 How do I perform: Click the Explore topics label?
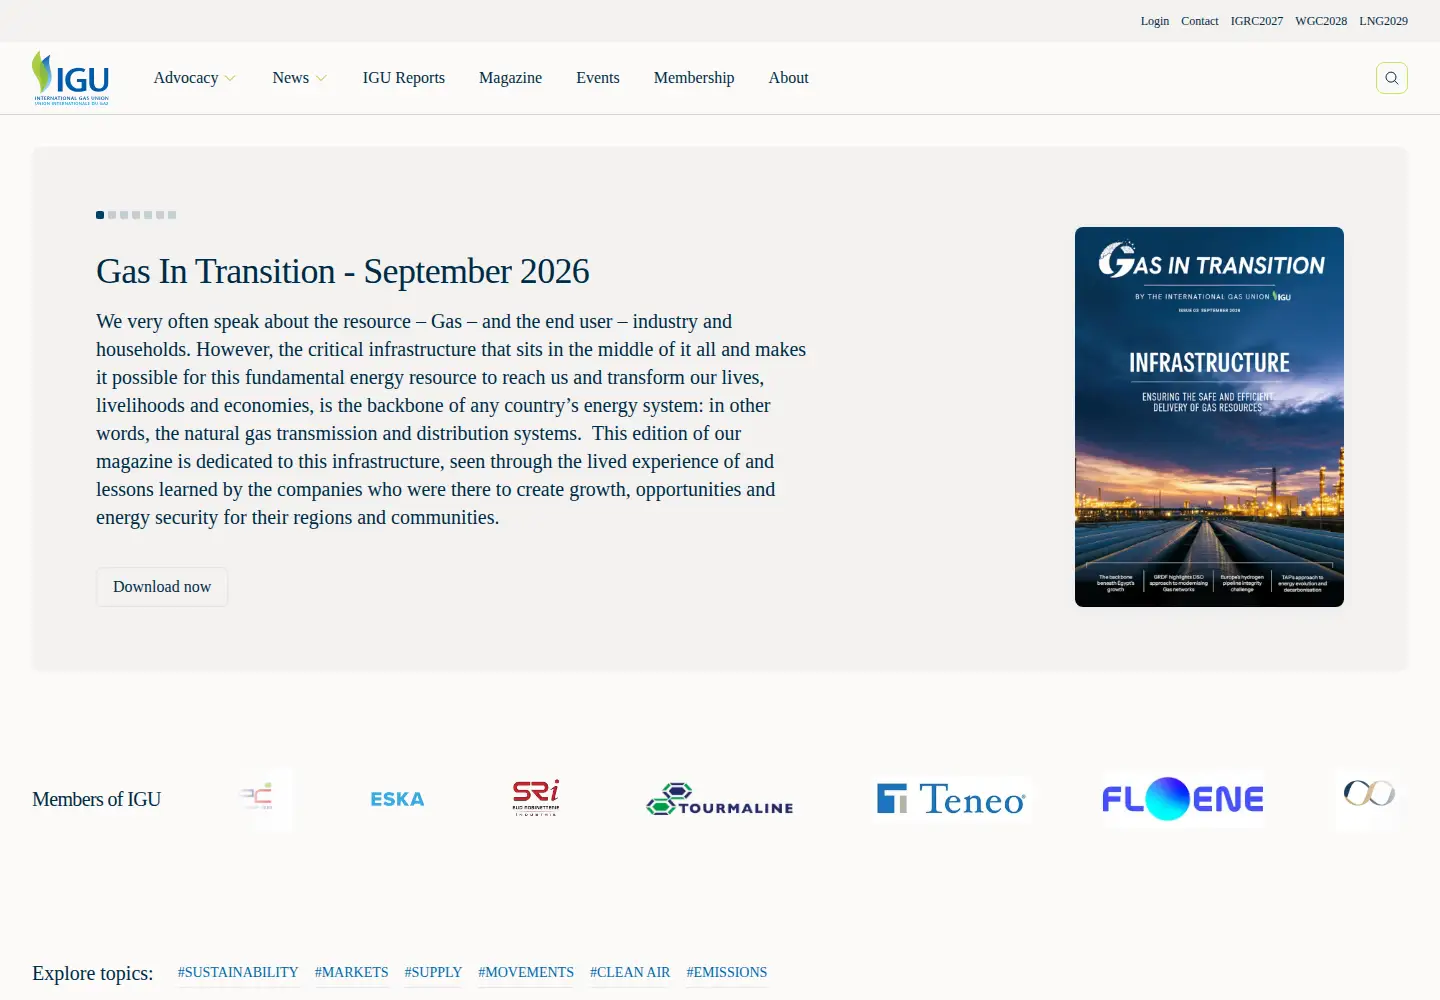[93, 973]
